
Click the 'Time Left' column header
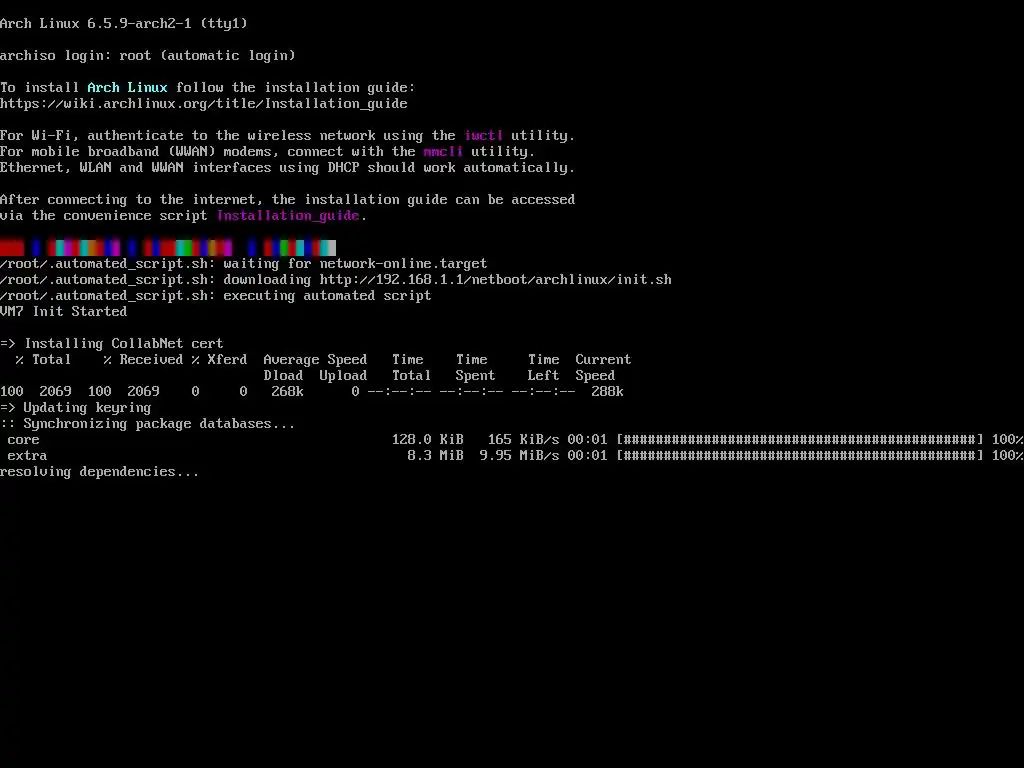[x=543, y=368]
